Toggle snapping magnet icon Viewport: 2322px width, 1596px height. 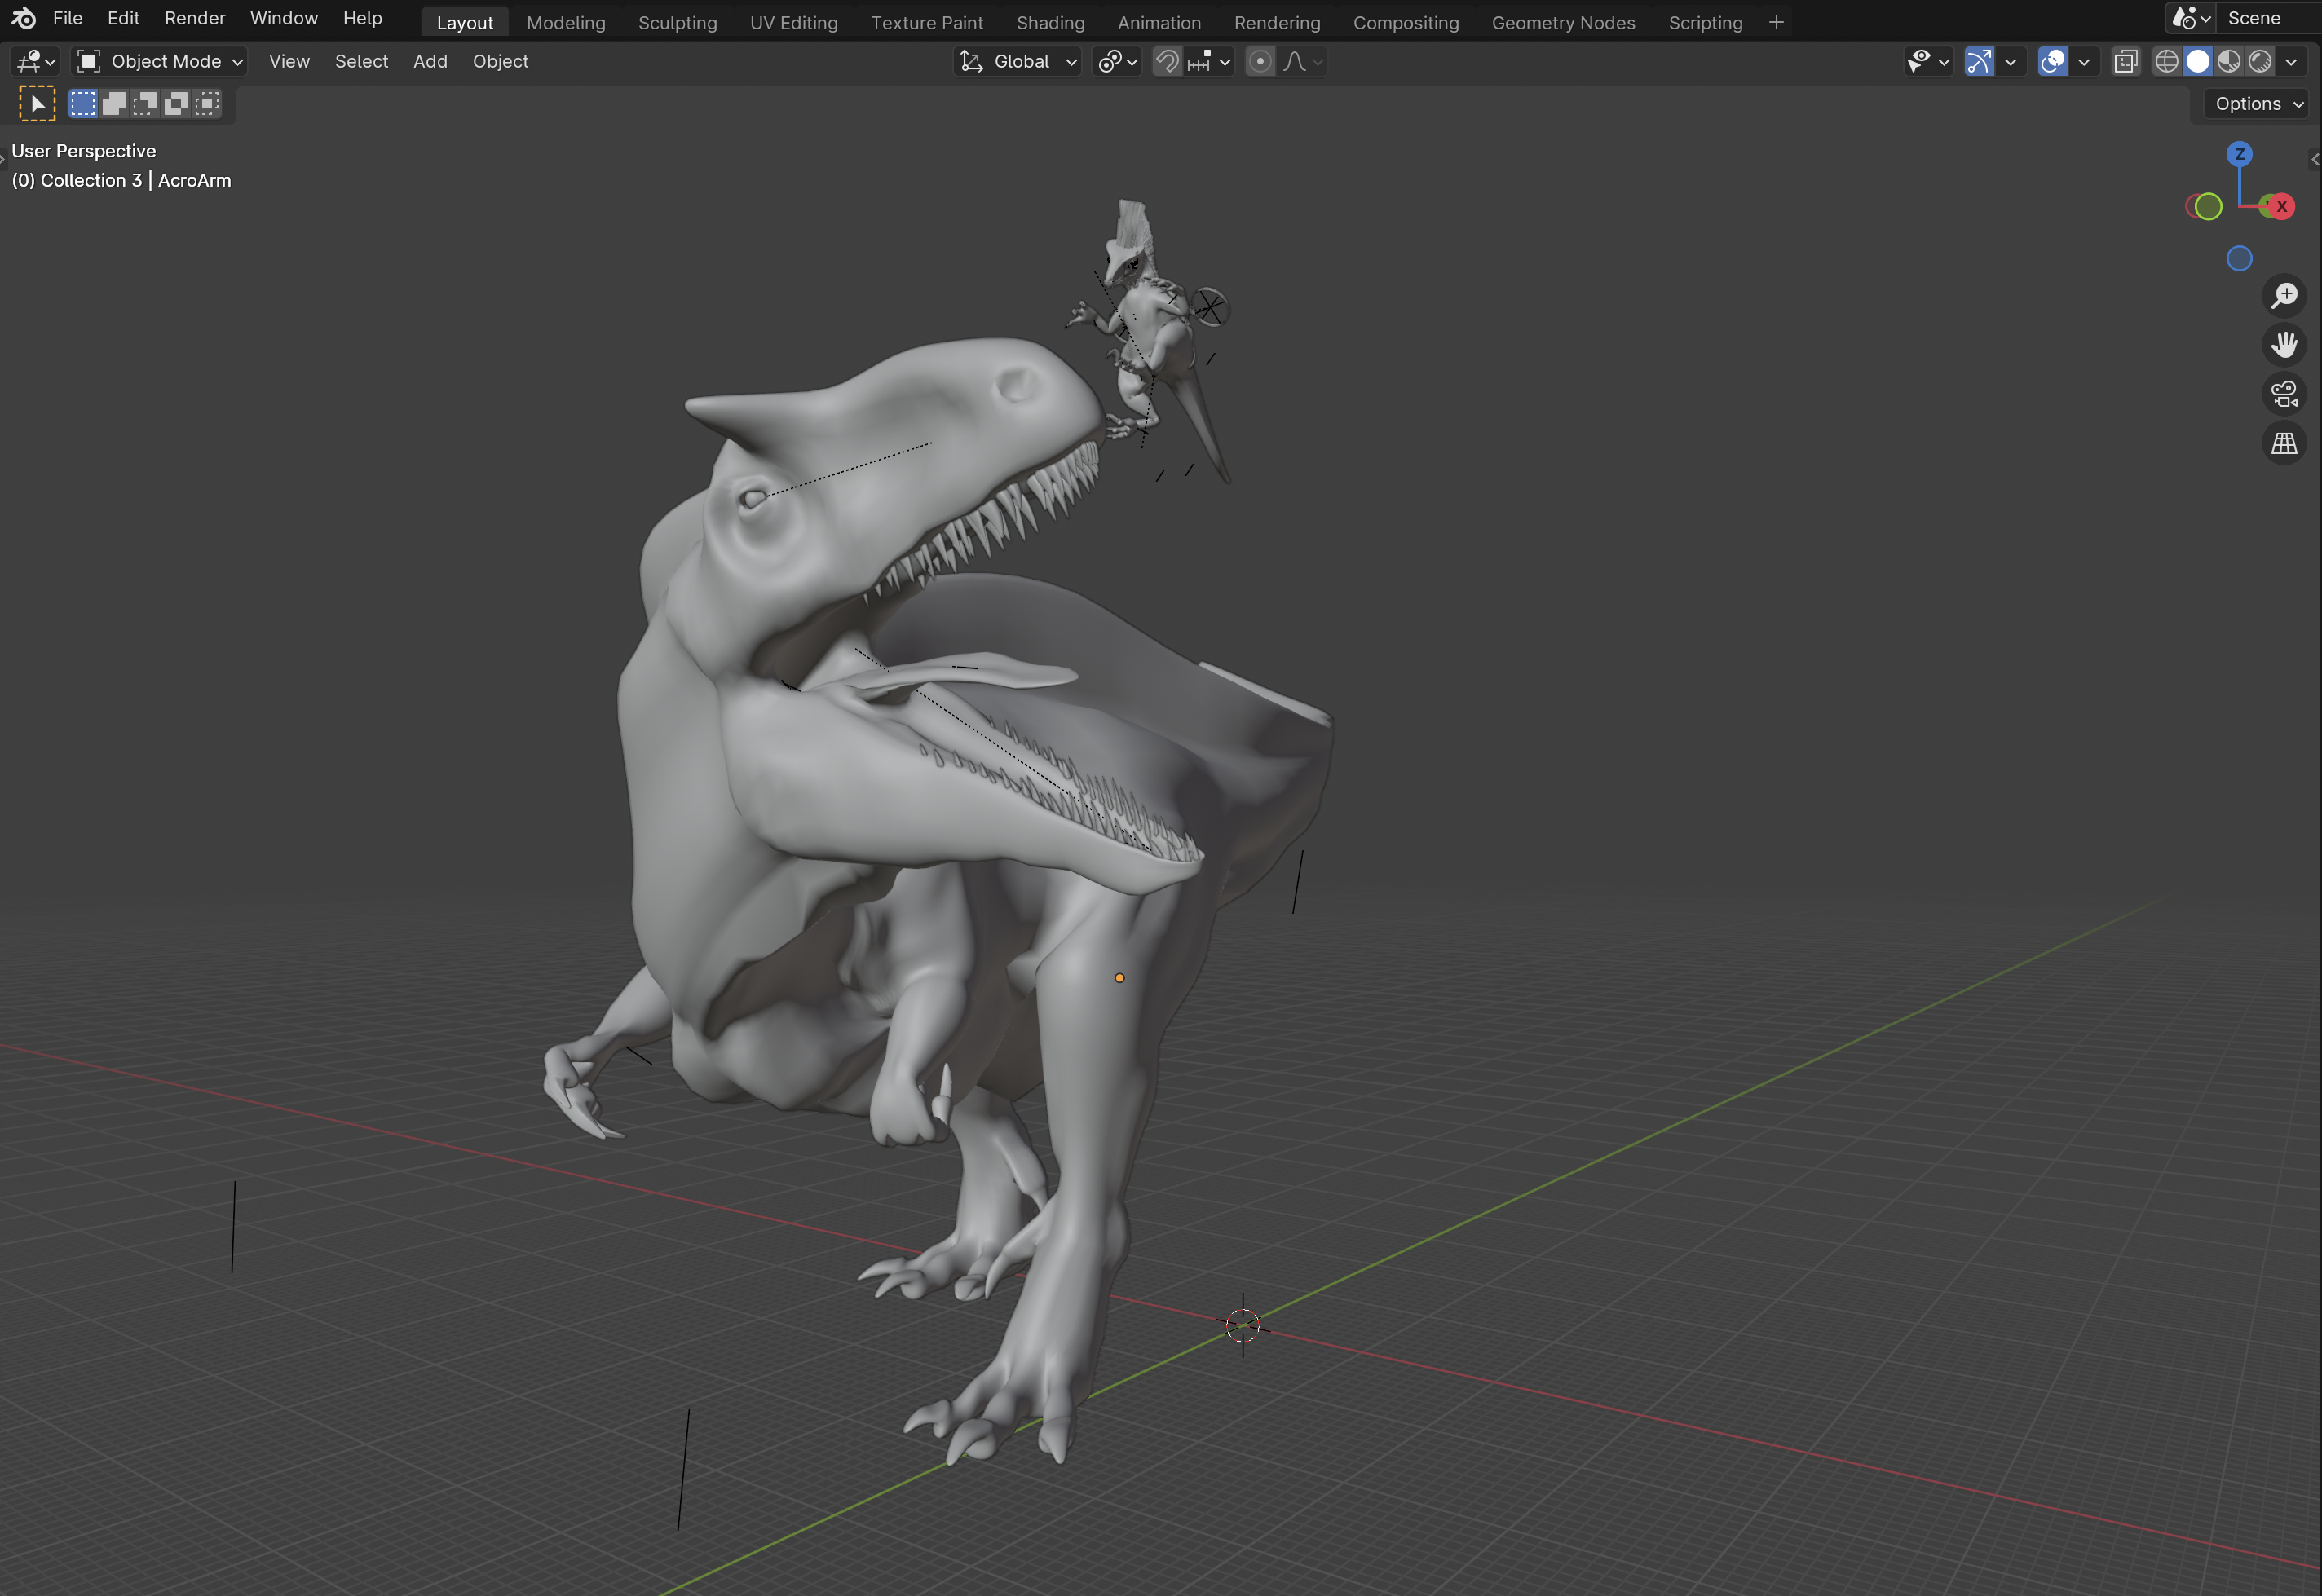coord(1166,62)
